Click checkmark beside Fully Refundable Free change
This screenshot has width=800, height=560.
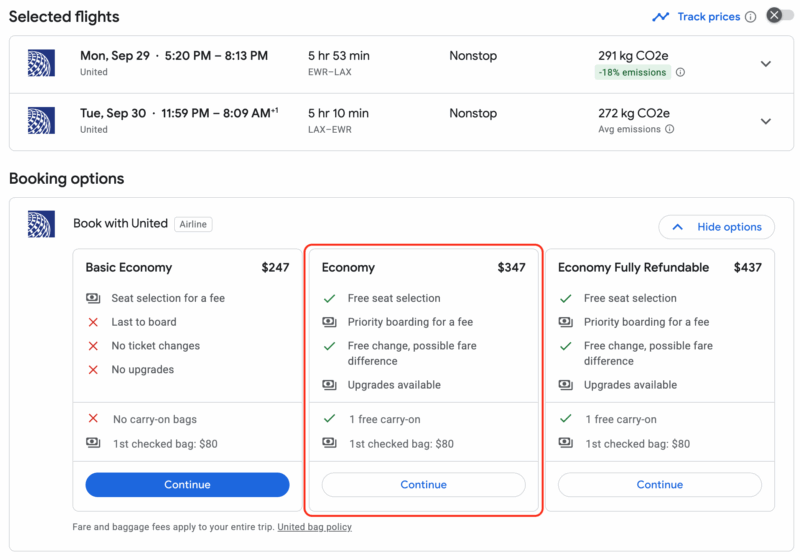point(566,346)
